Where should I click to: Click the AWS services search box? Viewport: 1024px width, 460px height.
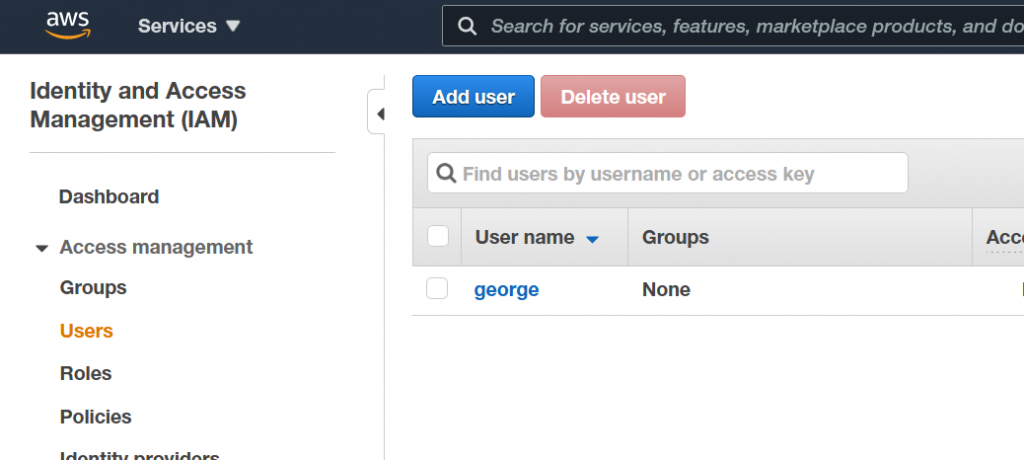coord(733,26)
